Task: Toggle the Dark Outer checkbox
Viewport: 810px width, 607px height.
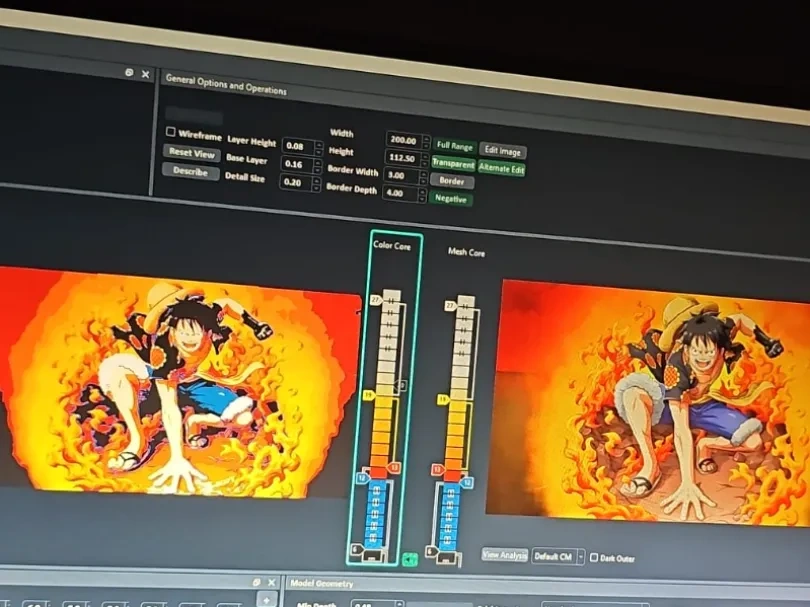Action: (594, 557)
